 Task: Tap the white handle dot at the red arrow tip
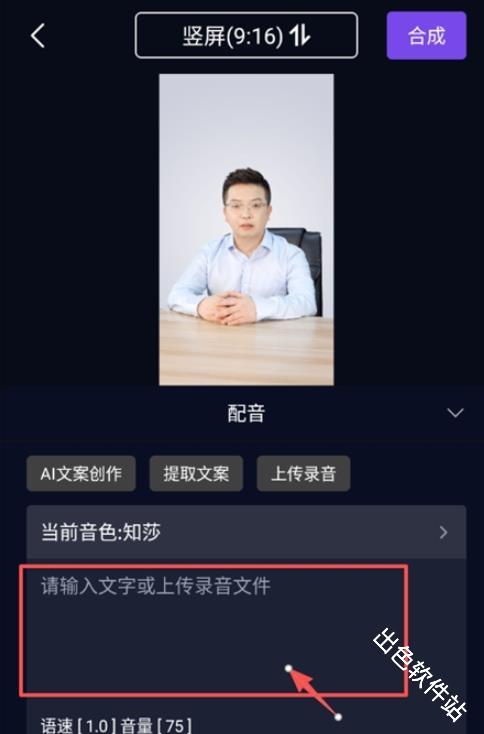[x=288, y=668]
